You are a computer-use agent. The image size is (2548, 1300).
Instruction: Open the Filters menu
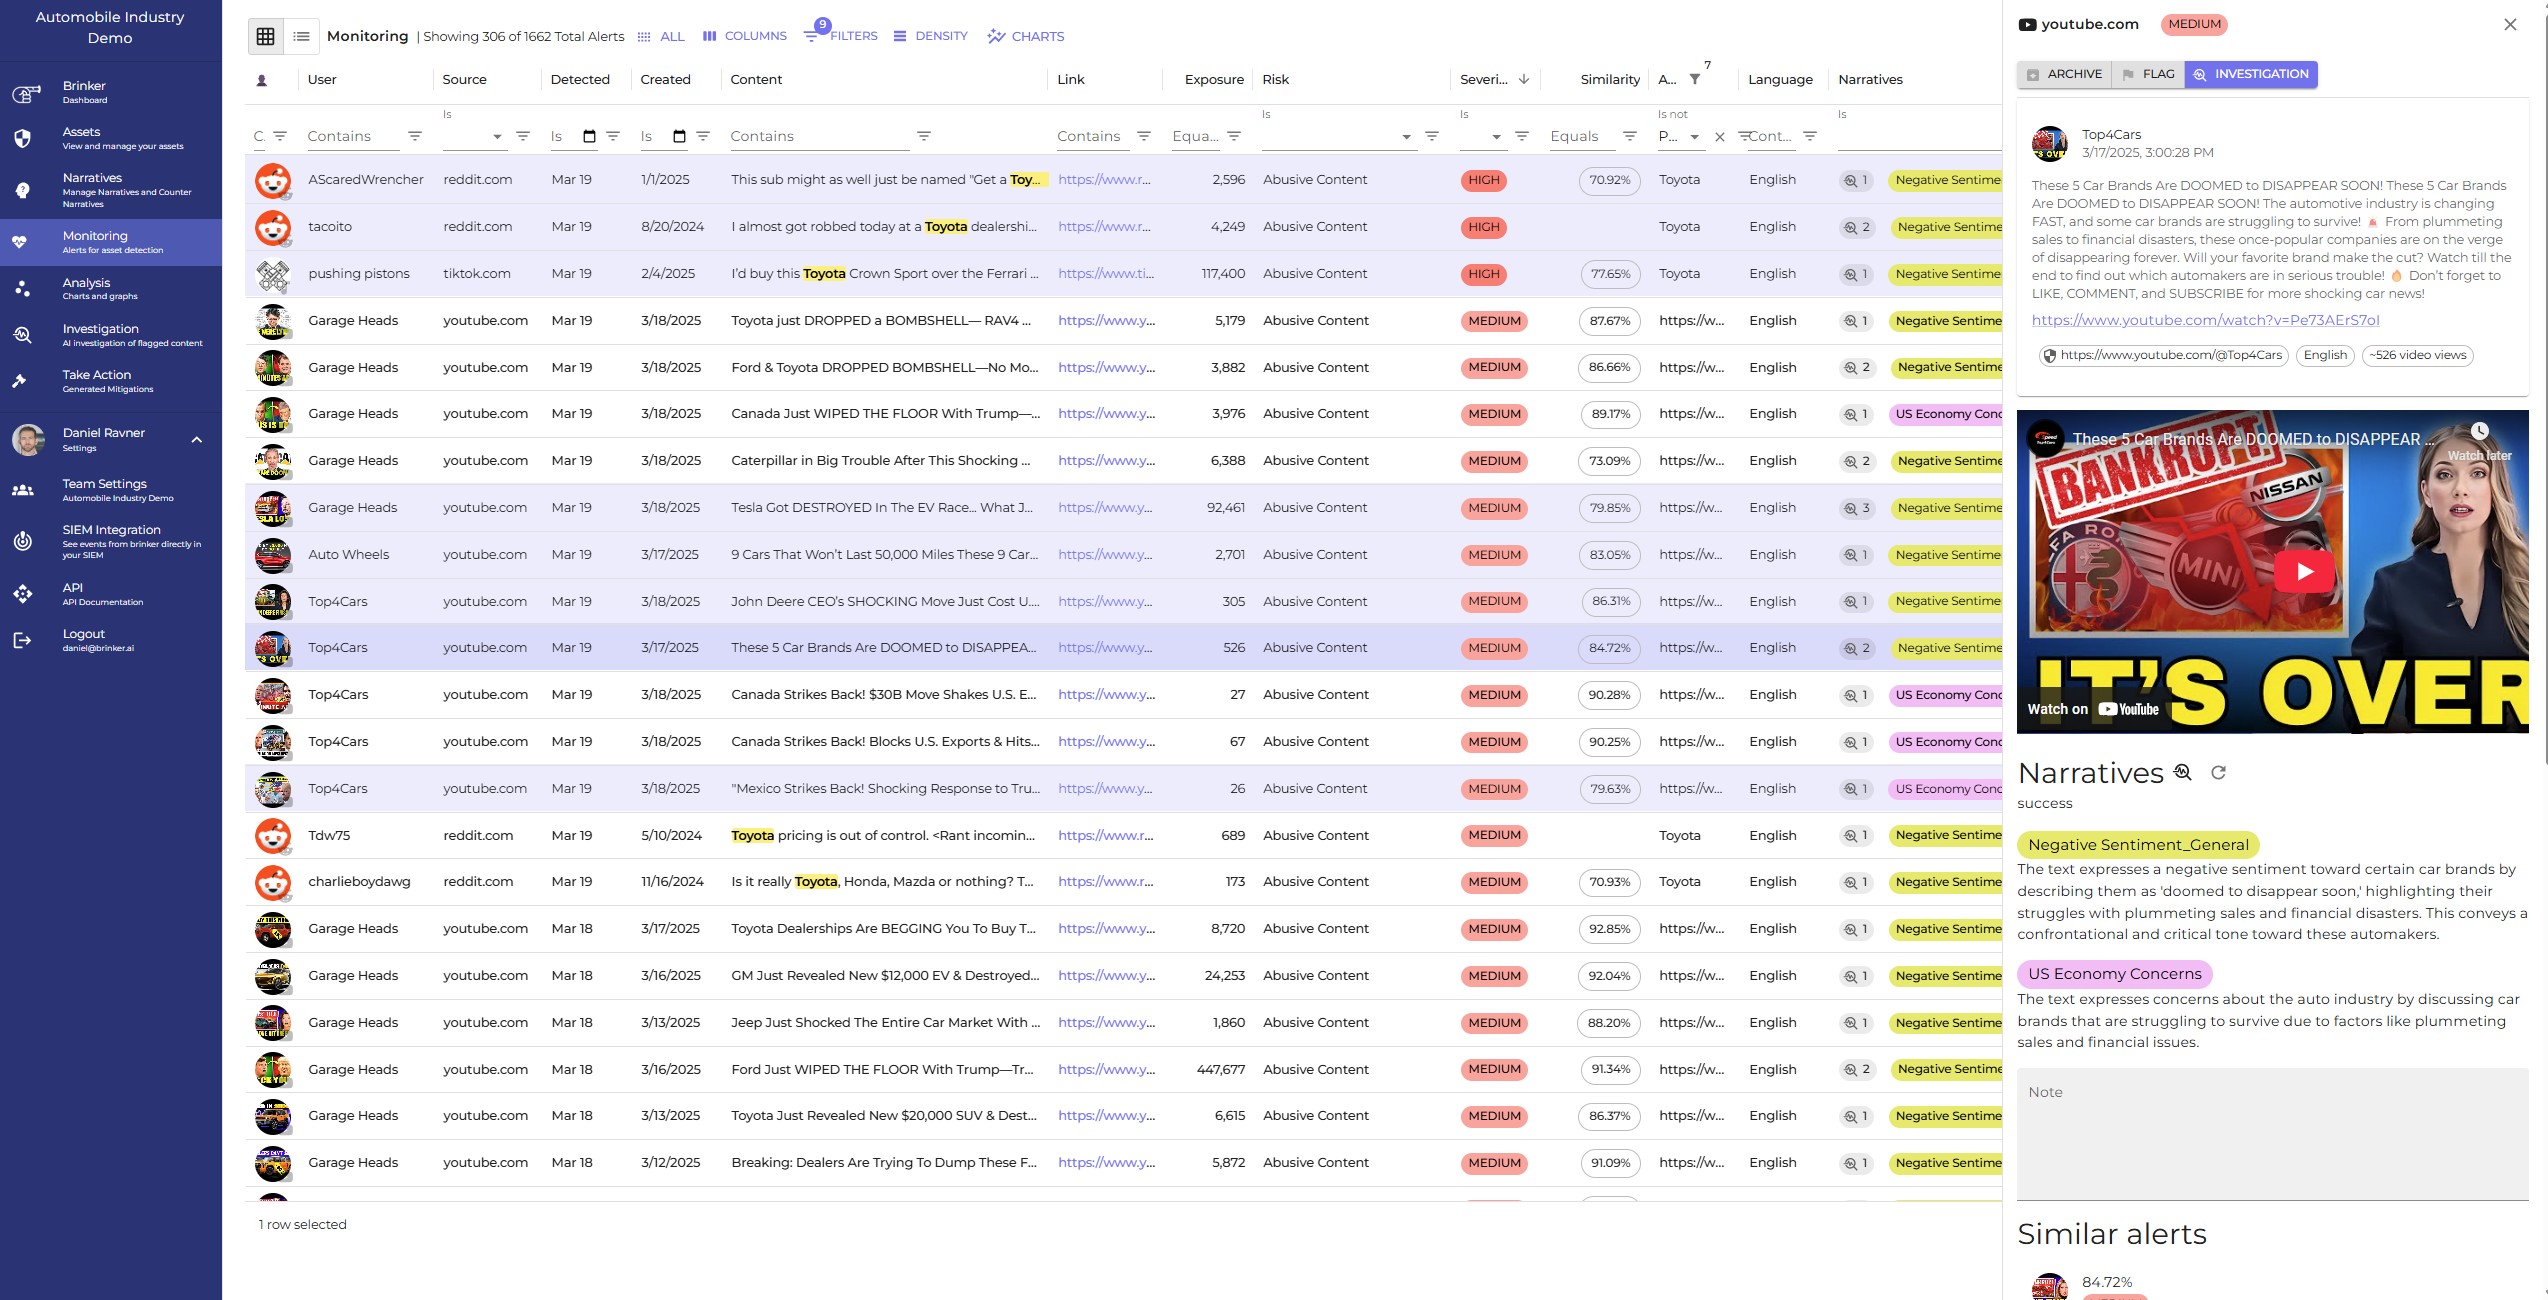841,36
